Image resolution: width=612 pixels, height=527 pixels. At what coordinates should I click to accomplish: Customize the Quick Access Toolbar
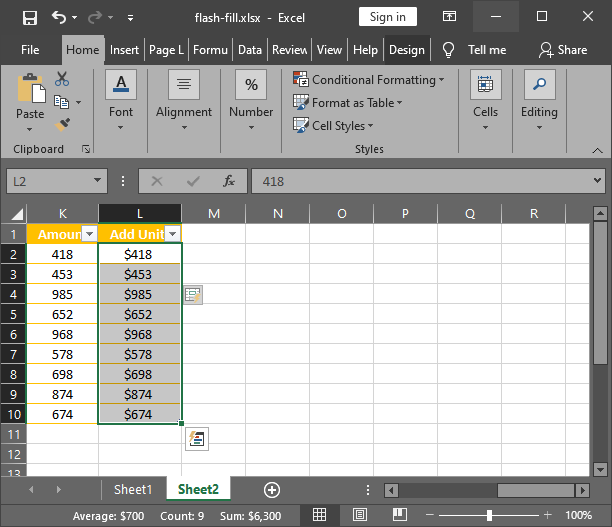coord(130,18)
